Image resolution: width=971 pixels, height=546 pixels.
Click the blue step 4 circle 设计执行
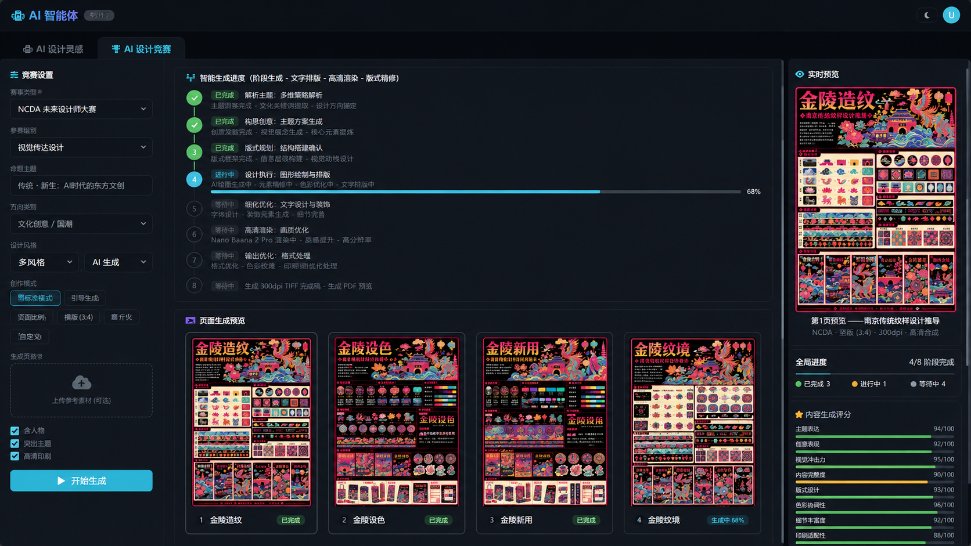point(194,179)
